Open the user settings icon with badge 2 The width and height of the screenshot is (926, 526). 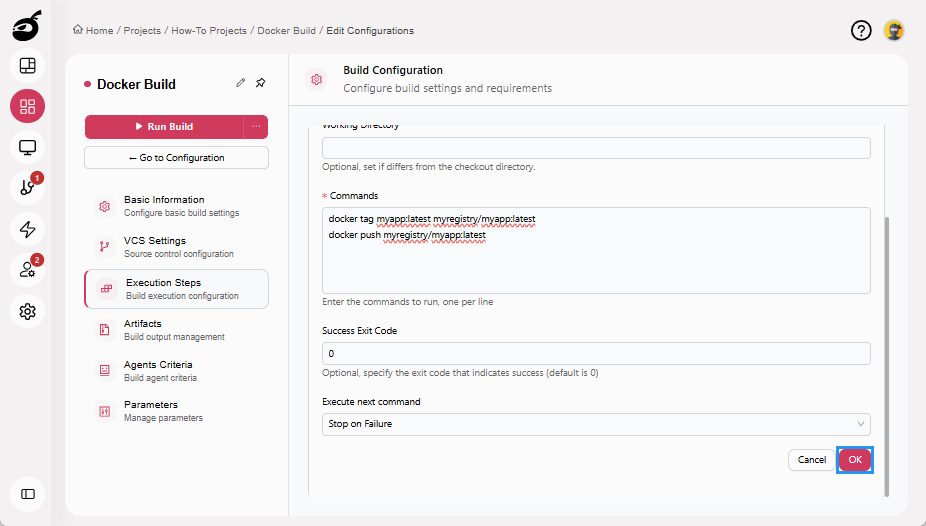click(28, 270)
